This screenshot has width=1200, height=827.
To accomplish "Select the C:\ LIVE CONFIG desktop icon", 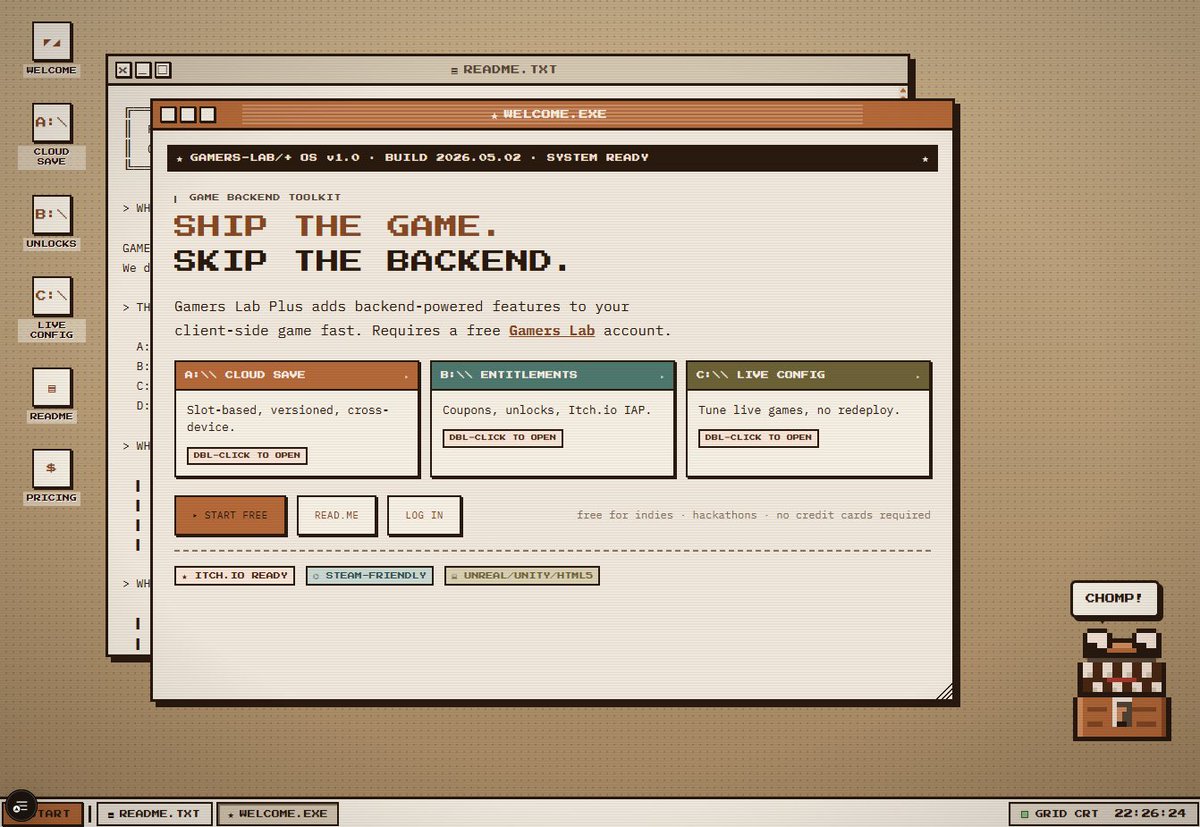I will click(x=52, y=309).
